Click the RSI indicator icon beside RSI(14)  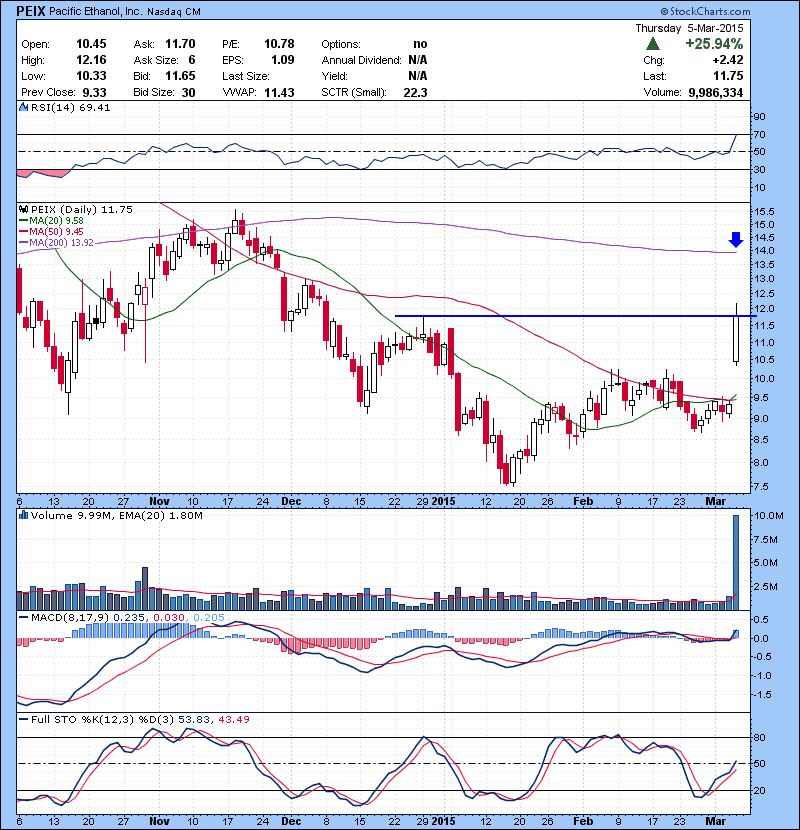click(x=24, y=107)
